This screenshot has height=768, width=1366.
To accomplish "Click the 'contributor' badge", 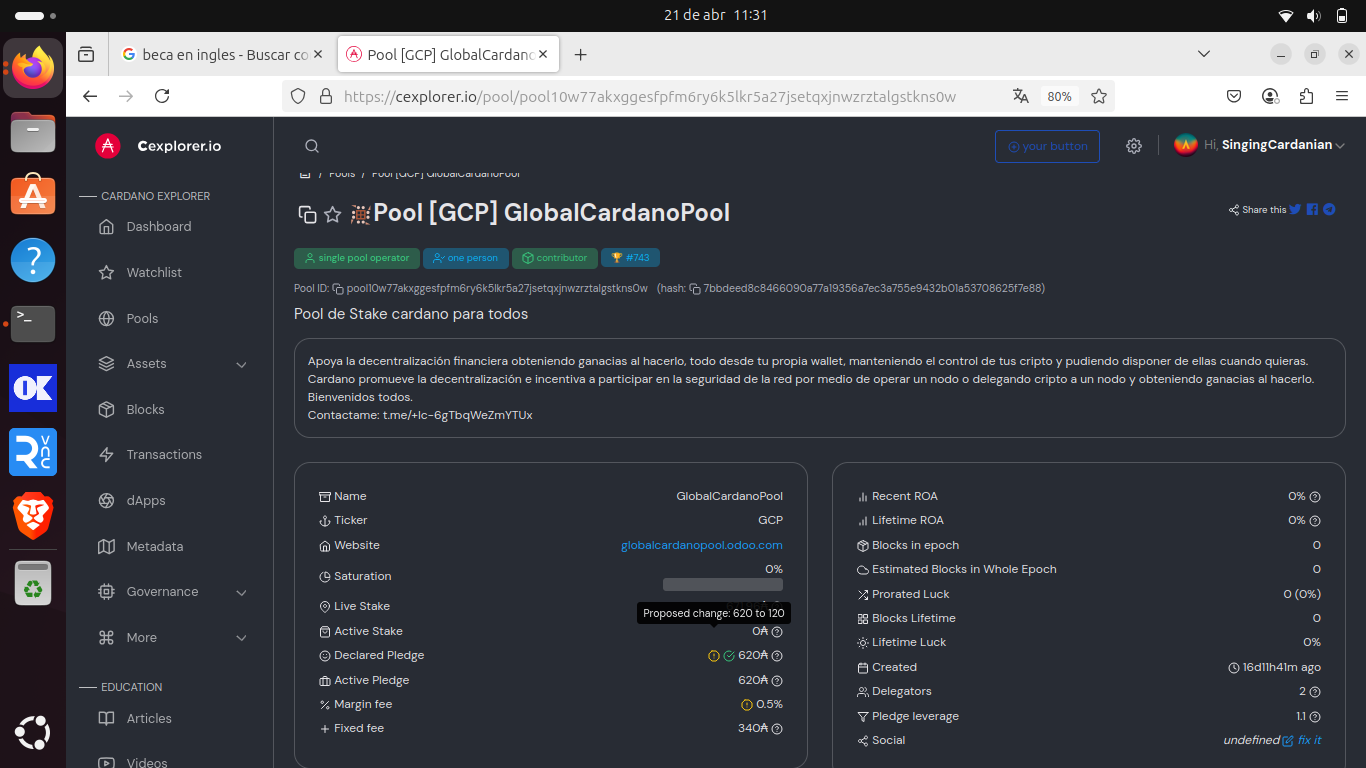I will point(555,258).
